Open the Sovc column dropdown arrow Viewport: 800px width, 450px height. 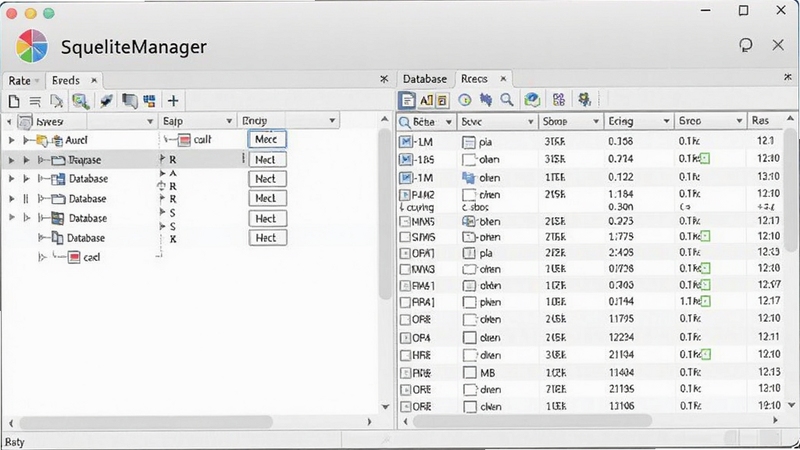pyautogui.click(x=531, y=122)
